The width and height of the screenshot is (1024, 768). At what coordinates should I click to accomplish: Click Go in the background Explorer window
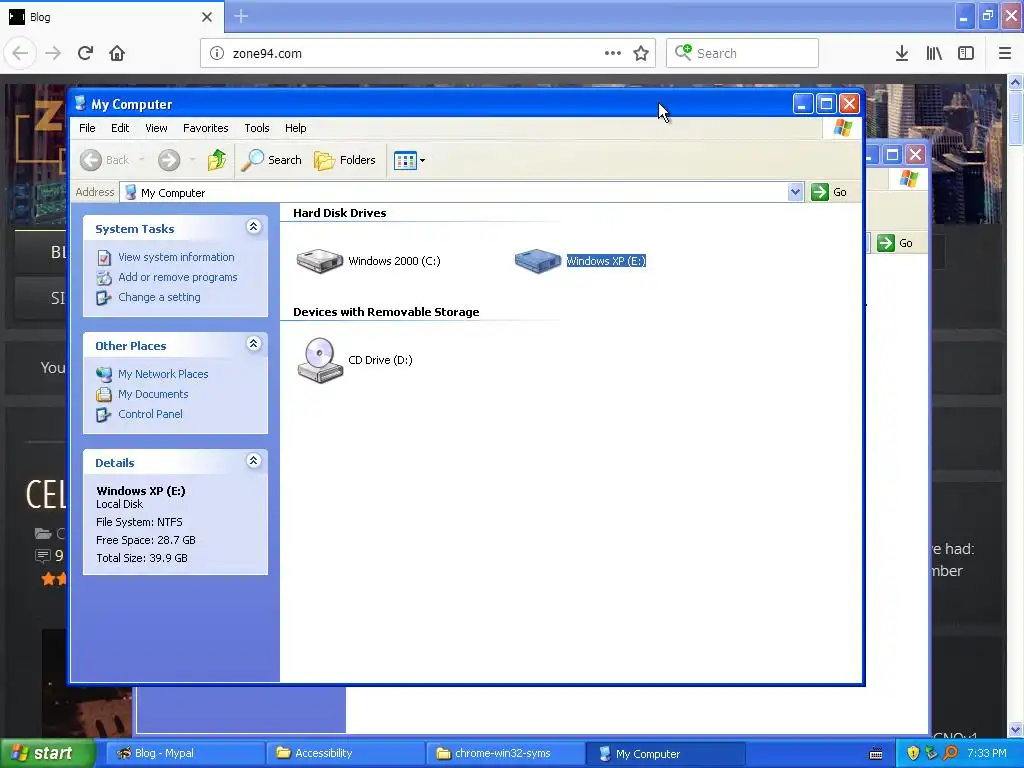point(895,243)
